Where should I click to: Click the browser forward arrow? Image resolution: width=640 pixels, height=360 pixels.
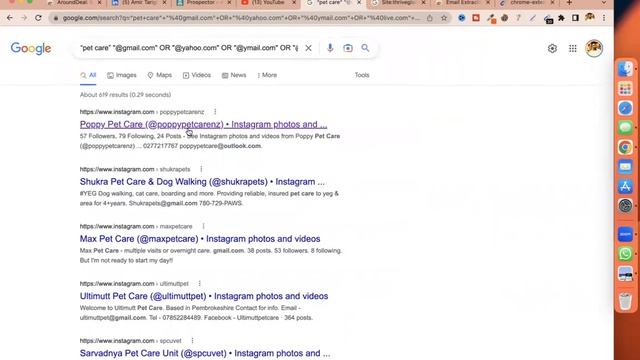(24, 18)
